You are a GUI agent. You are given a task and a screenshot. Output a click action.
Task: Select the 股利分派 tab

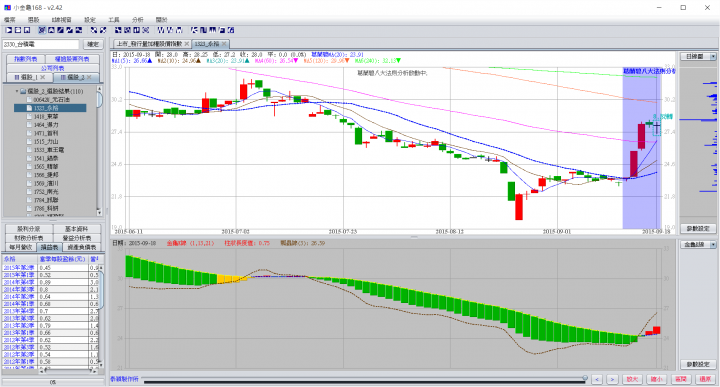point(28,229)
